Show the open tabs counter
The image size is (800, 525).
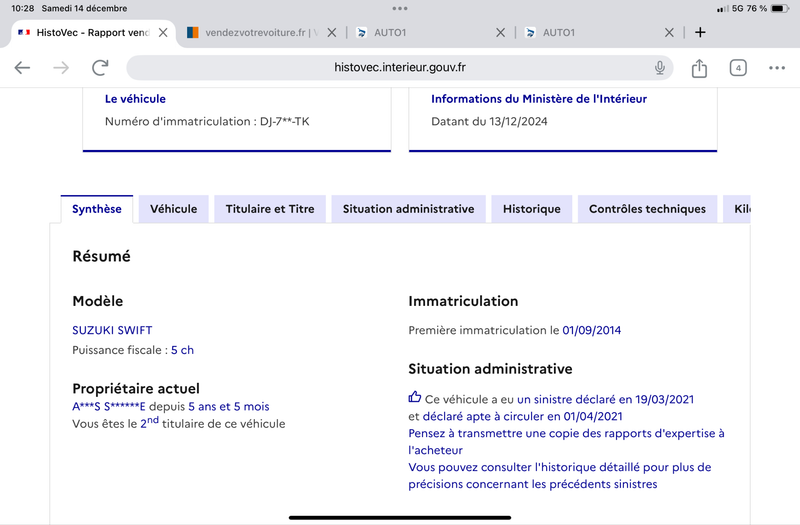point(738,68)
